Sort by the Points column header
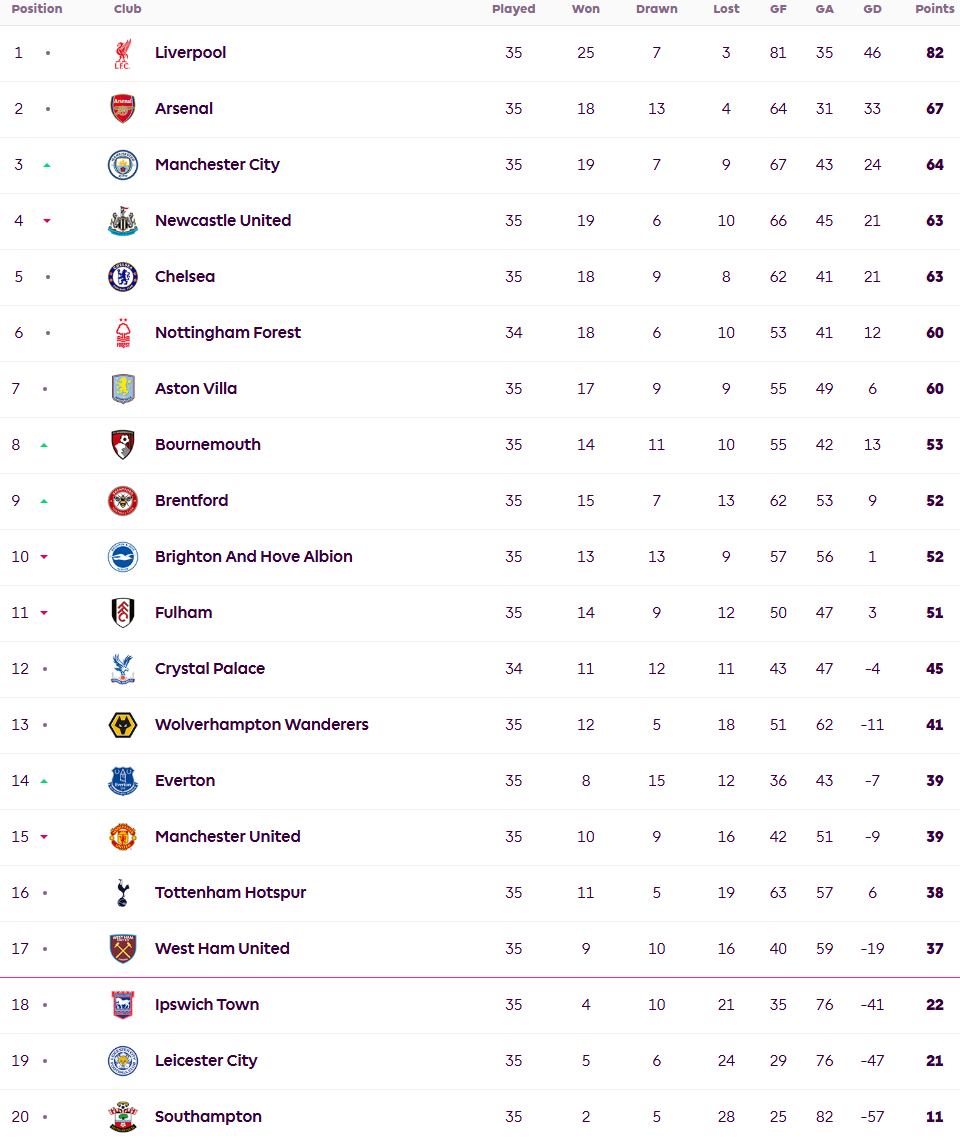This screenshot has width=960, height=1140. [x=935, y=9]
